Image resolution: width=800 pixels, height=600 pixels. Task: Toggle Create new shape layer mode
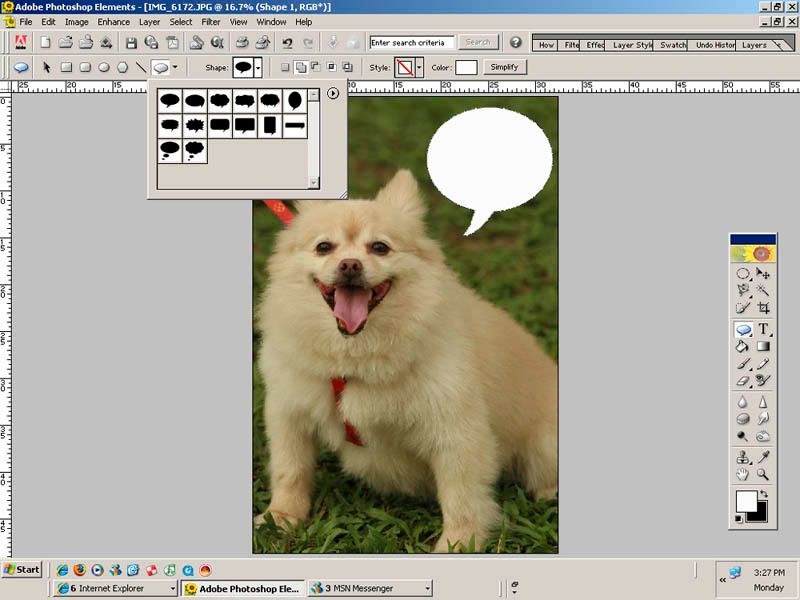tap(285, 67)
